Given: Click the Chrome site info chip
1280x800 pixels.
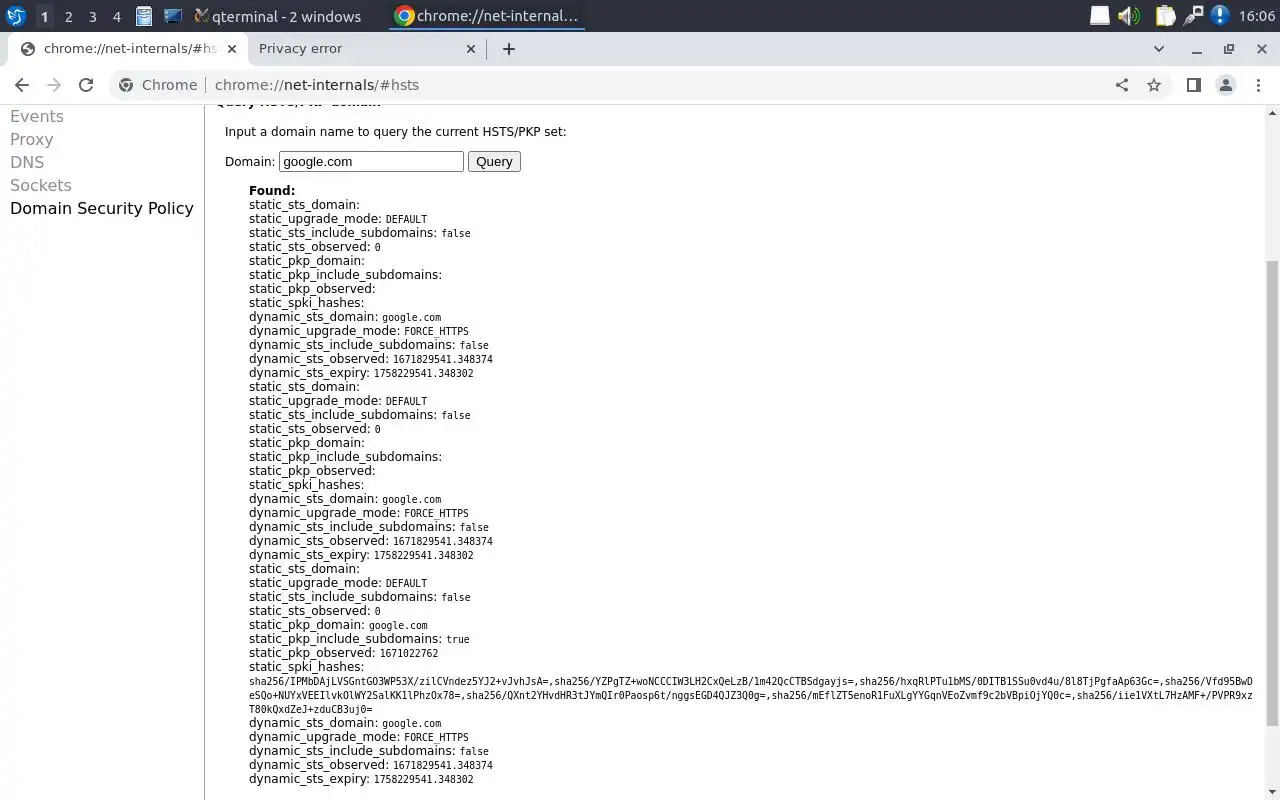Looking at the screenshot, I should coord(158,85).
